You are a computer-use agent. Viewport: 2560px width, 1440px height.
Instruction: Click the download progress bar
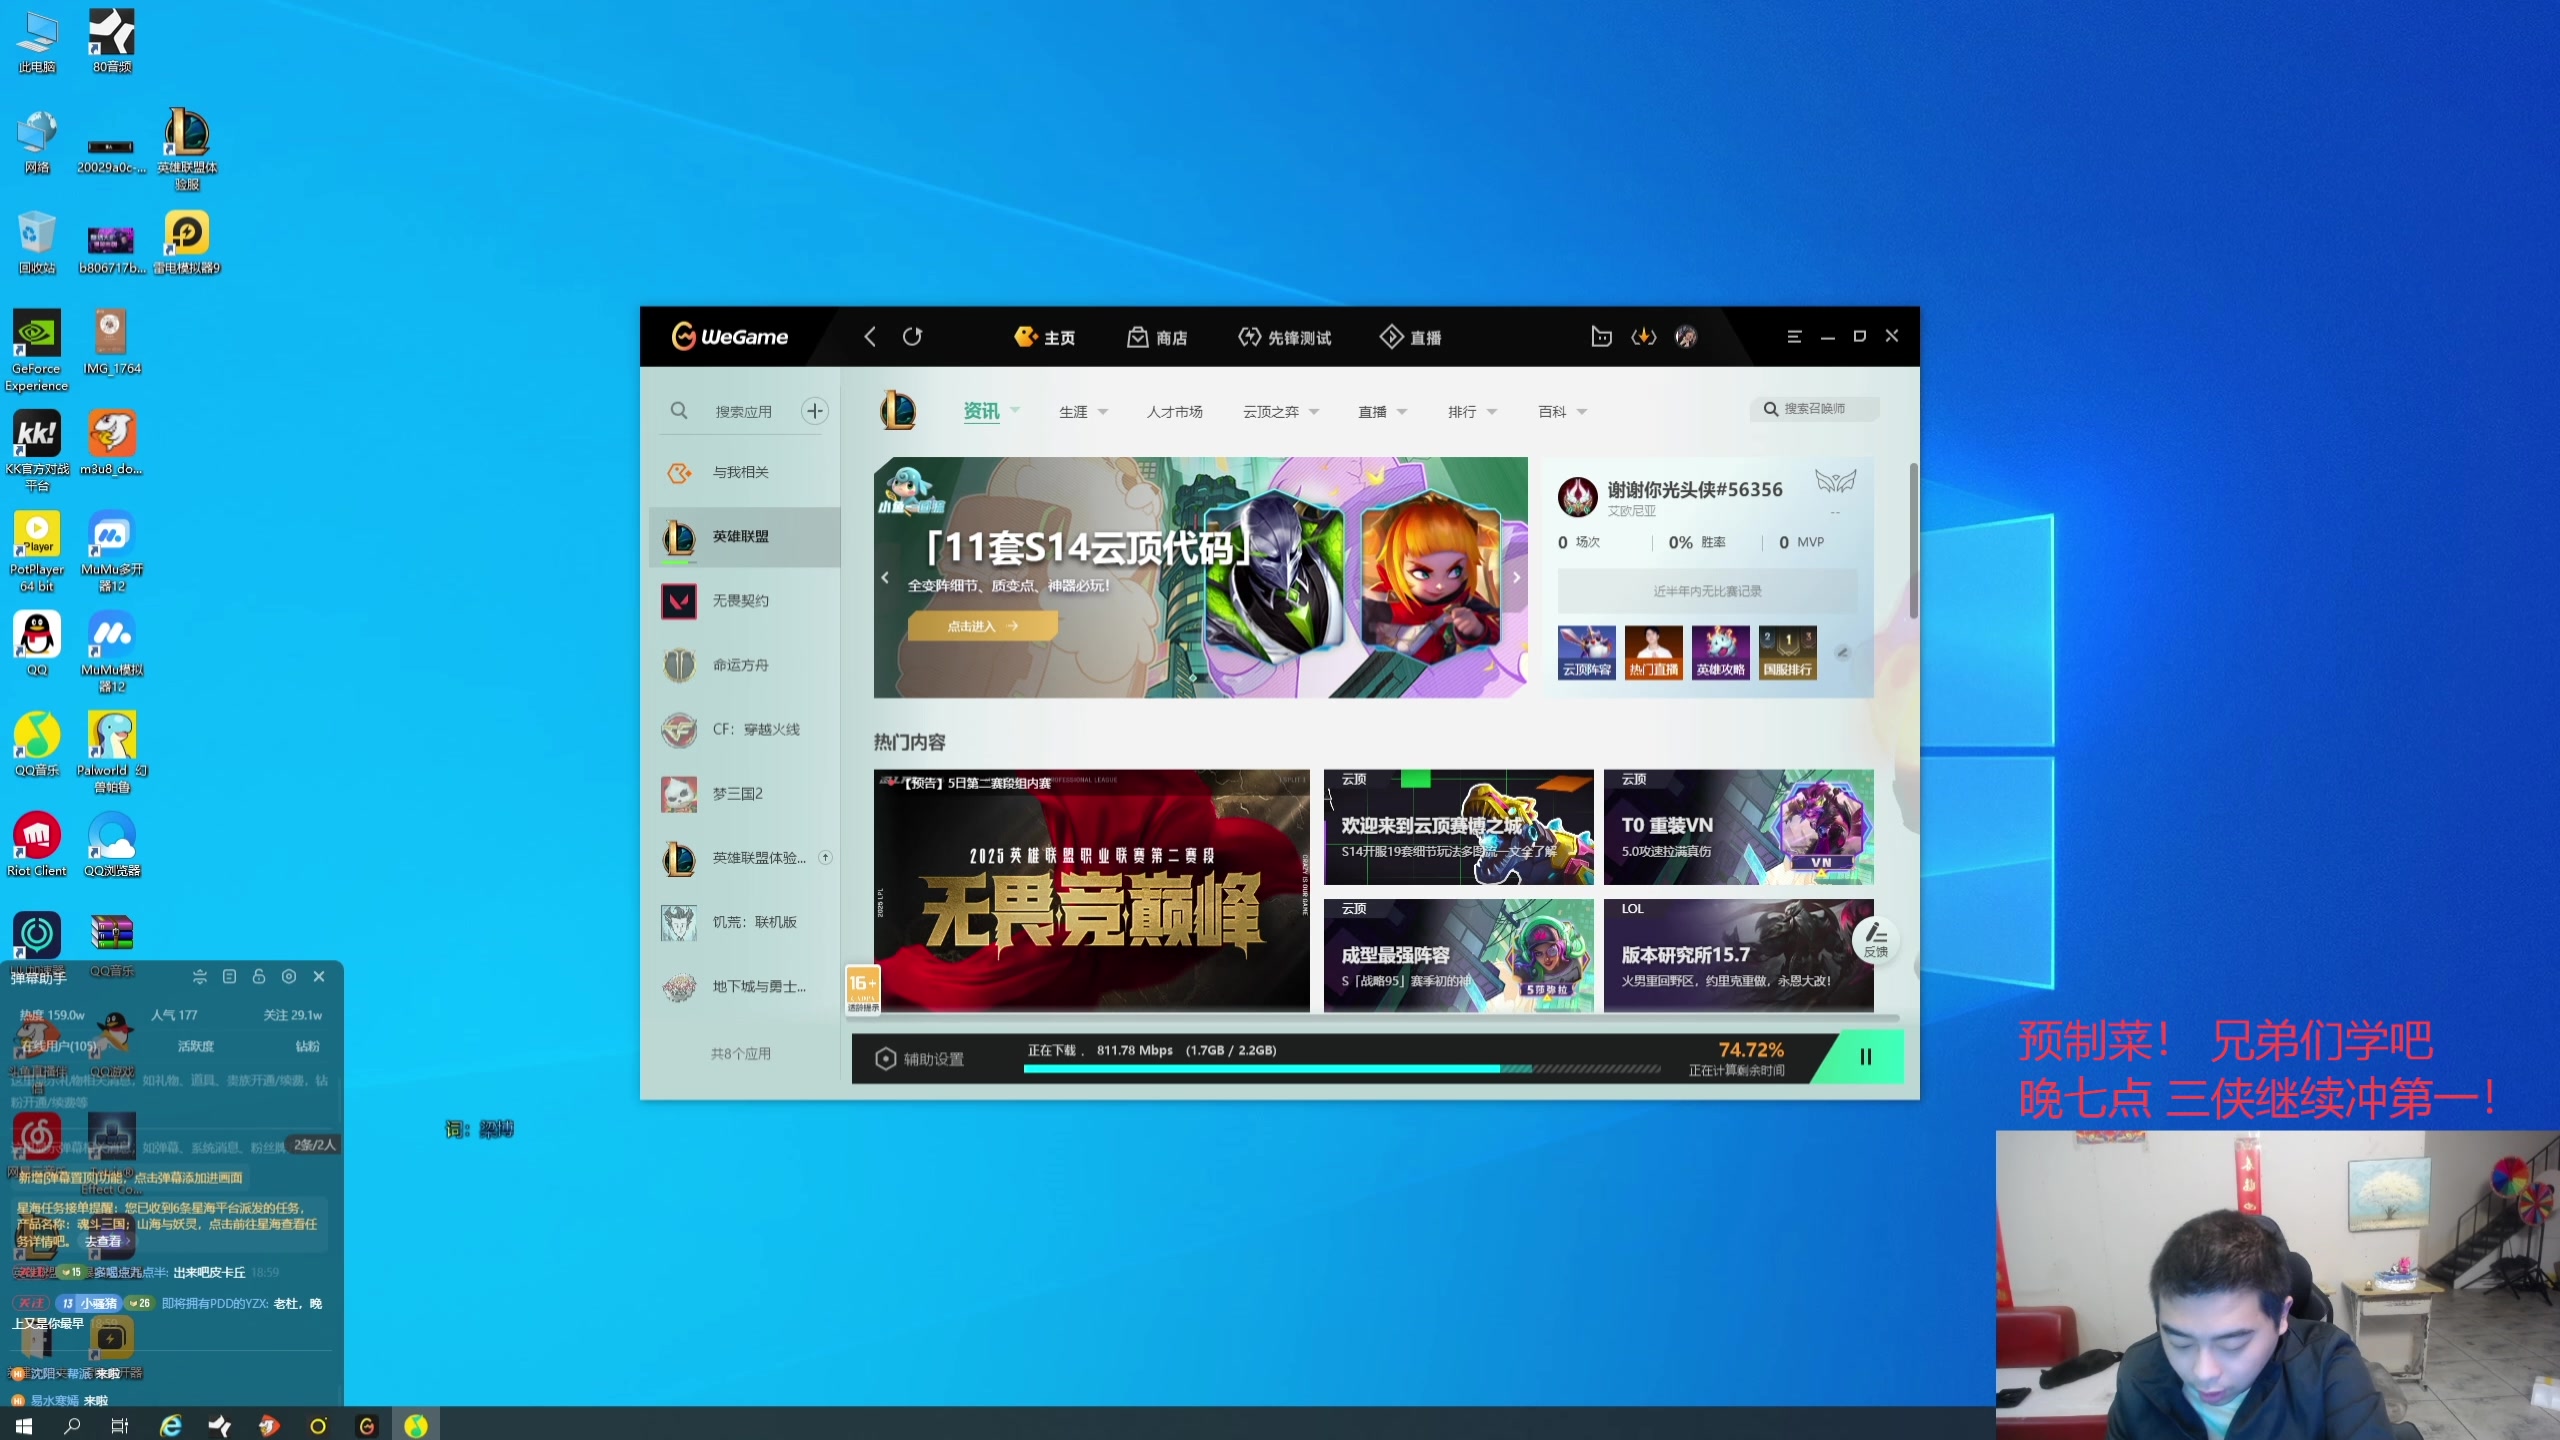1342,1069
